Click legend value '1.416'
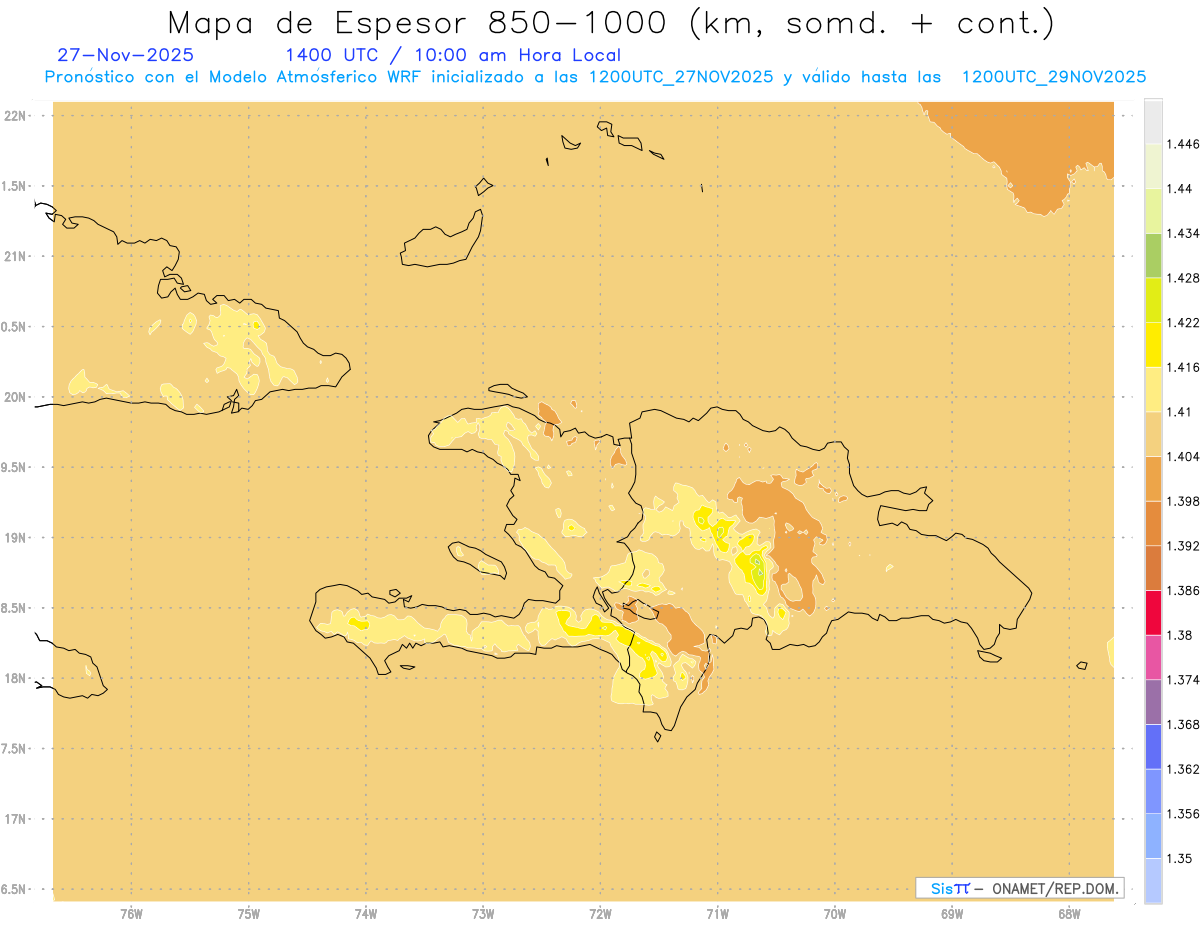The height and width of the screenshot is (927, 1200). click(x=1183, y=367)
